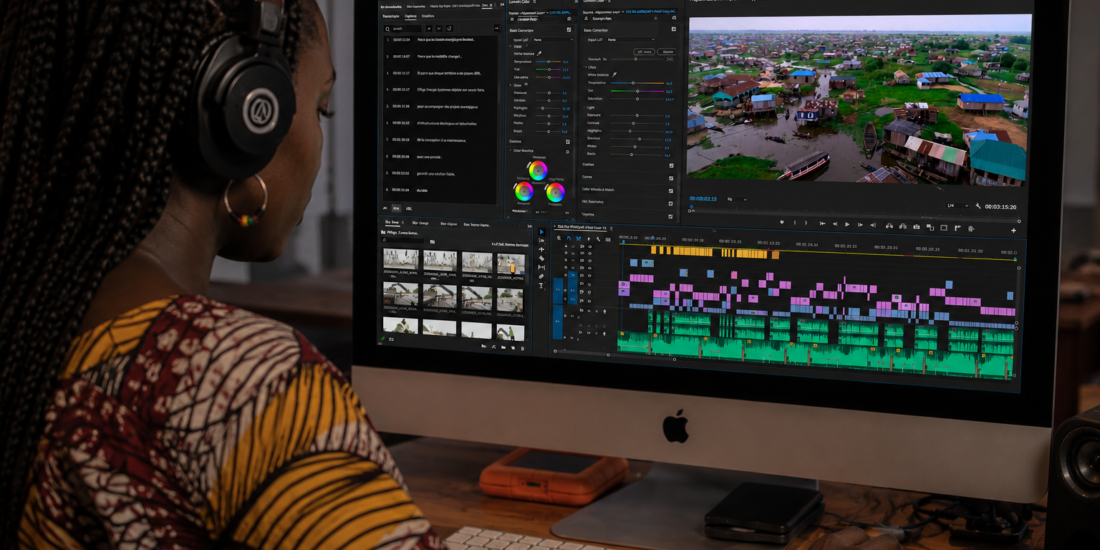The height and width of the screenshot is (550, 1100).
Task: Select yellow-vested worker thumbnail in Project panel
Action: point(511,264)
